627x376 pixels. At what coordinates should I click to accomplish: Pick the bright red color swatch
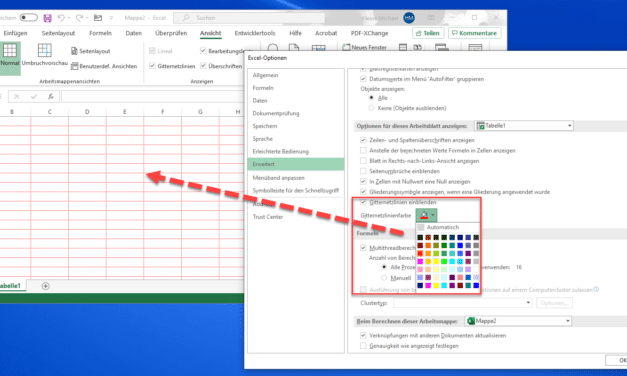420,253
